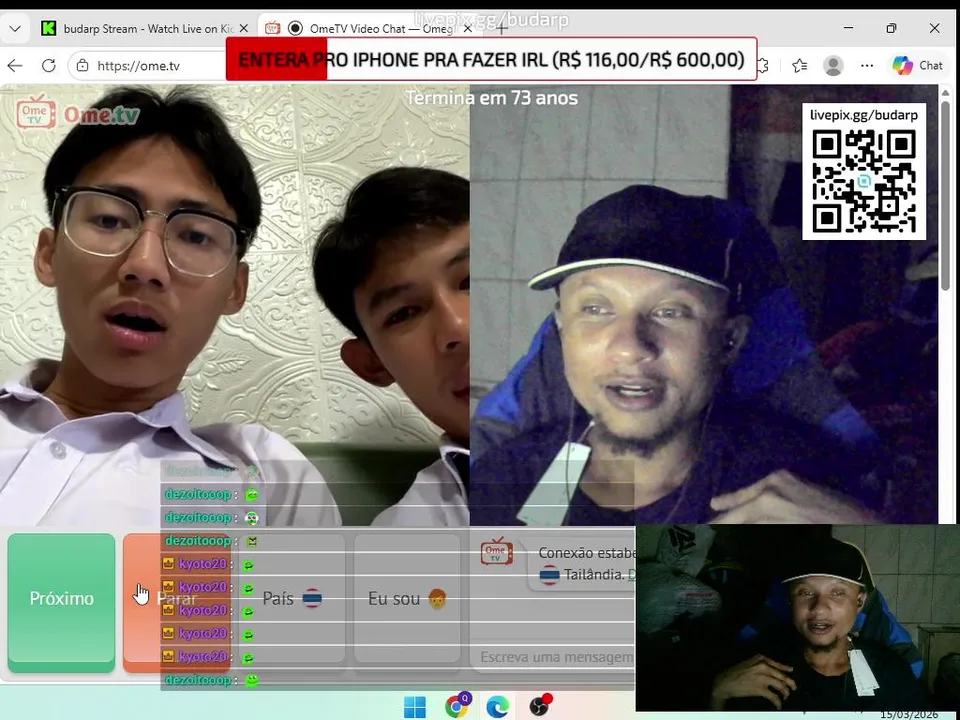Close the budarp Stream tab
Image resolution: width=960 pixels, height=720 pixels.
pos(244,29)
